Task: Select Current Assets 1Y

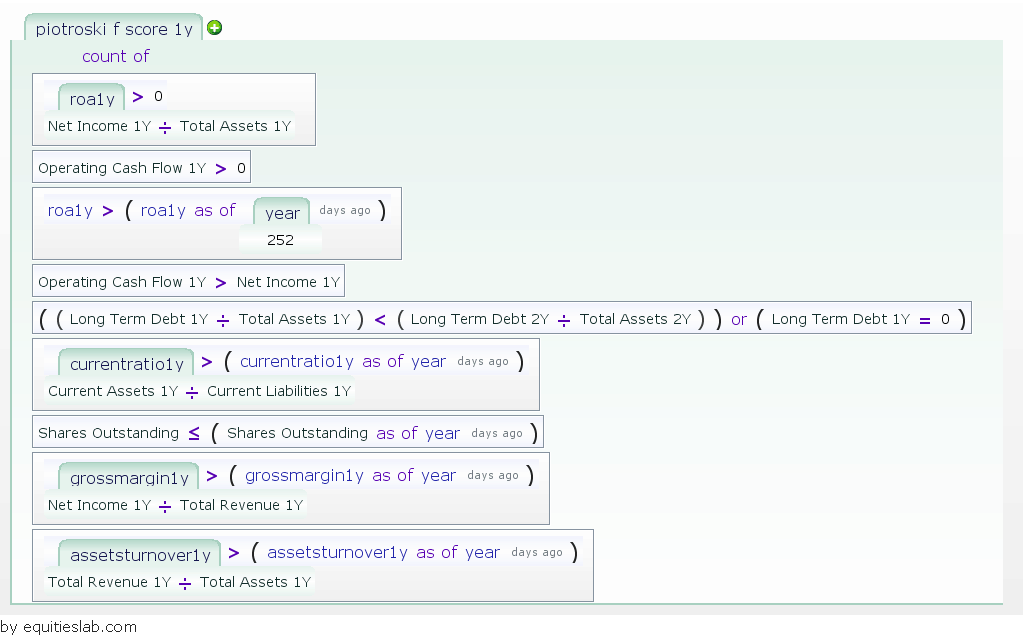Action: coord(113,391)
